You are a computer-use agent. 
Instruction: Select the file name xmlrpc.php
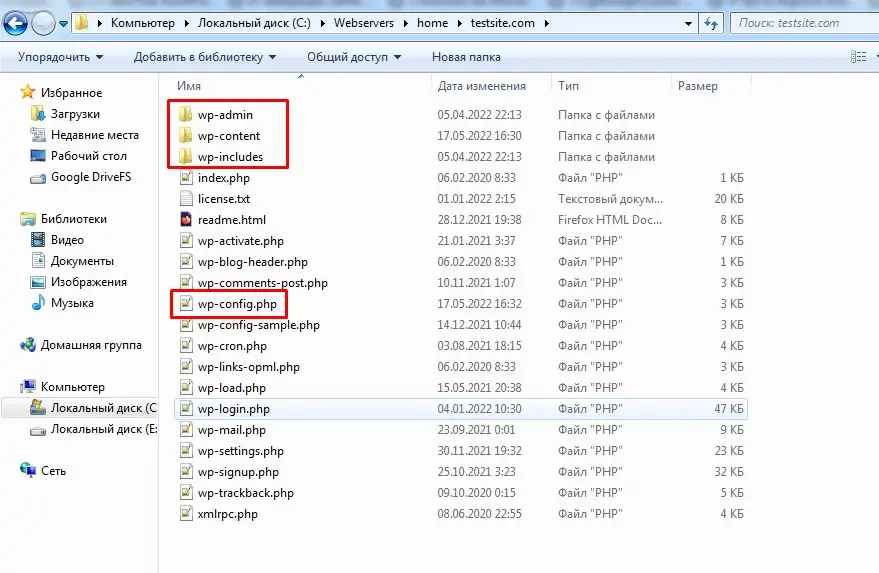coord(228,514)
